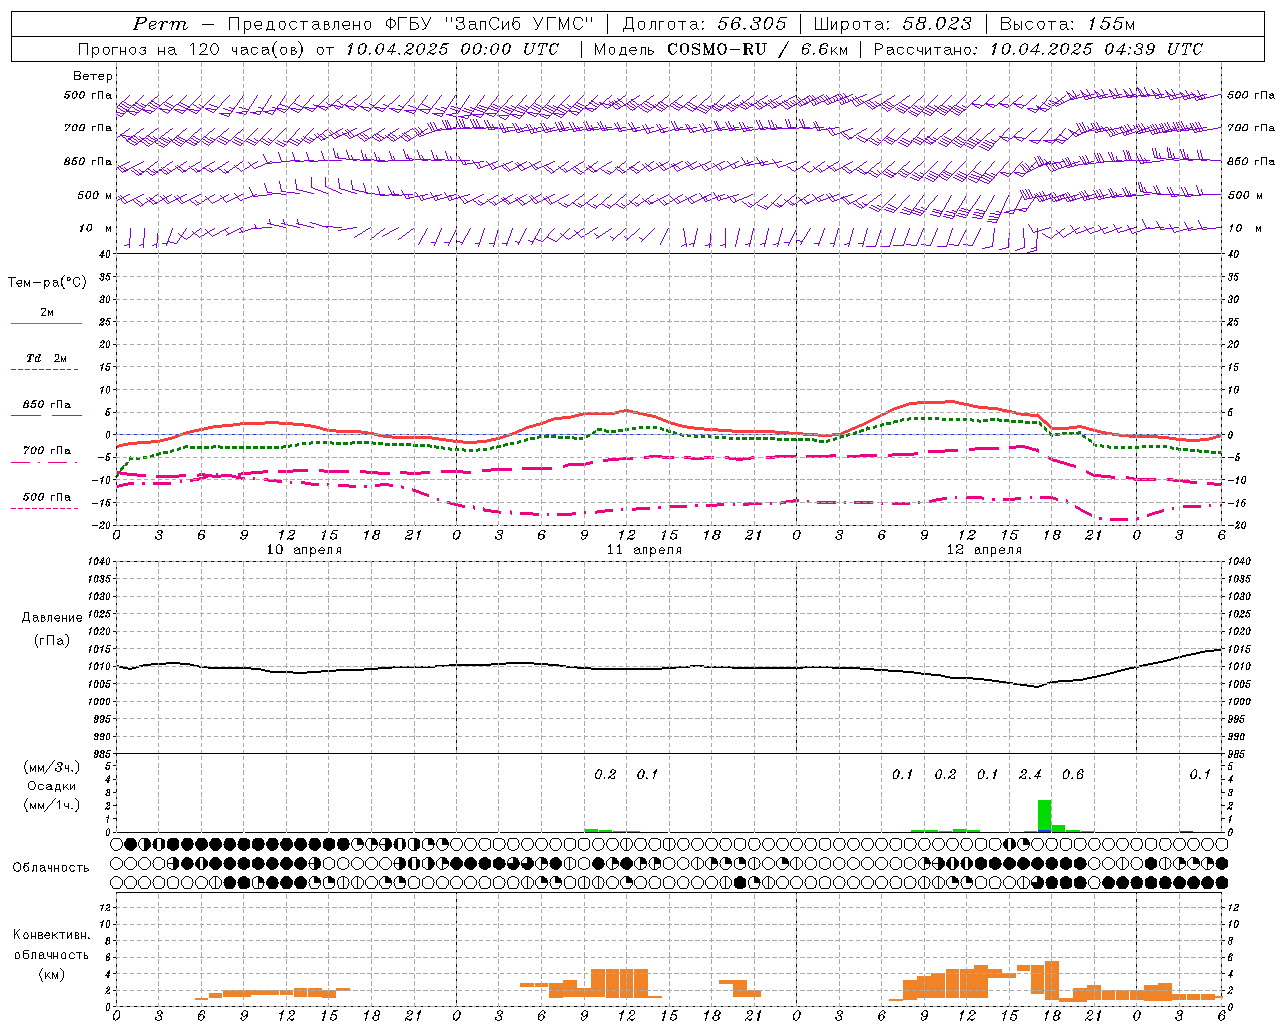1280x1024 pixels.
Task: Click the "2м" temperature legend entry
Action: (x=47, y=313)
